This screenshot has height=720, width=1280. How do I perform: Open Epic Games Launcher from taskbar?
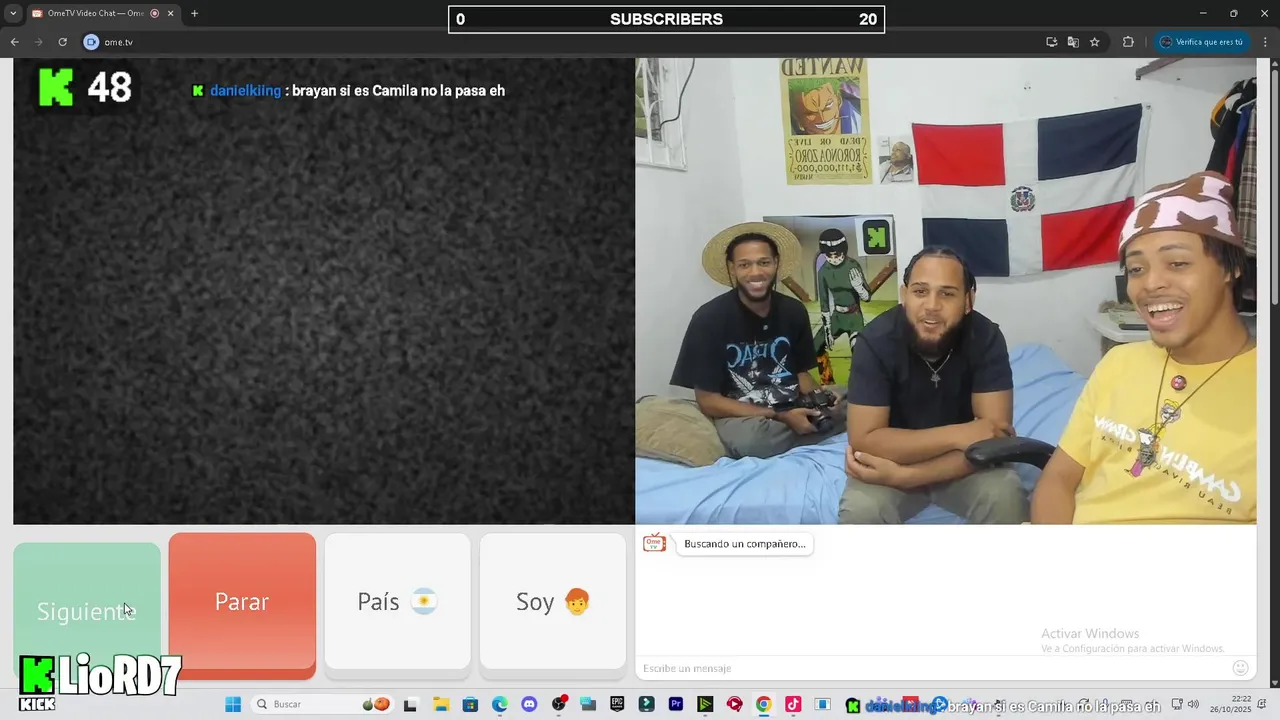click(617, 704)
